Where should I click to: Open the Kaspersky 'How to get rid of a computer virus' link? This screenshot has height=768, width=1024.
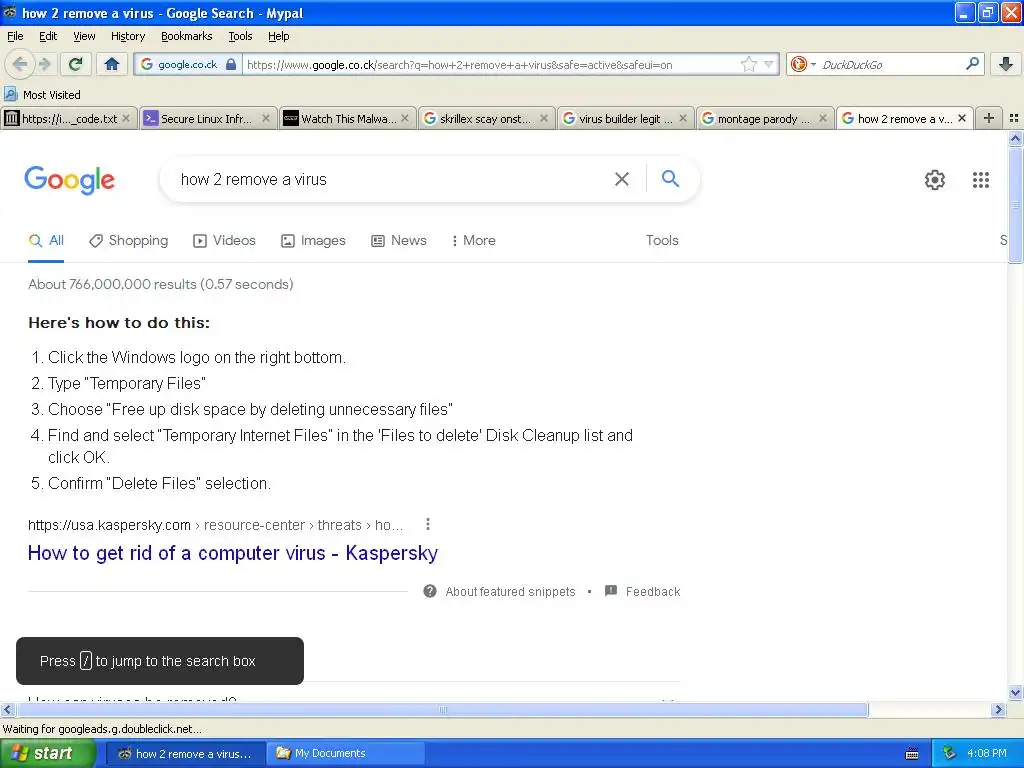[x=232, y=552]
